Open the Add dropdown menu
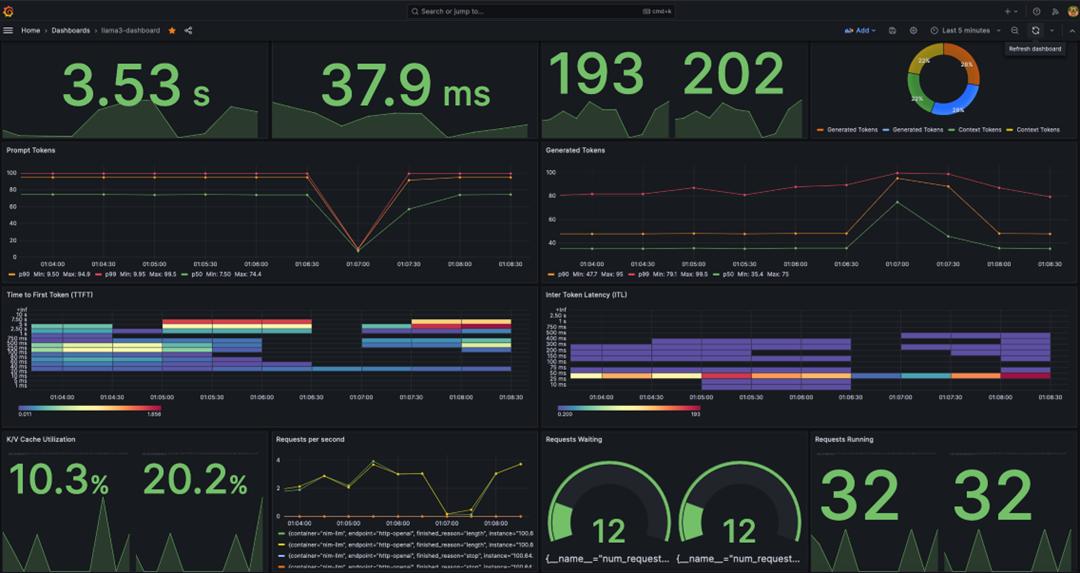The image size is (1080, 573). pos(860,31)
